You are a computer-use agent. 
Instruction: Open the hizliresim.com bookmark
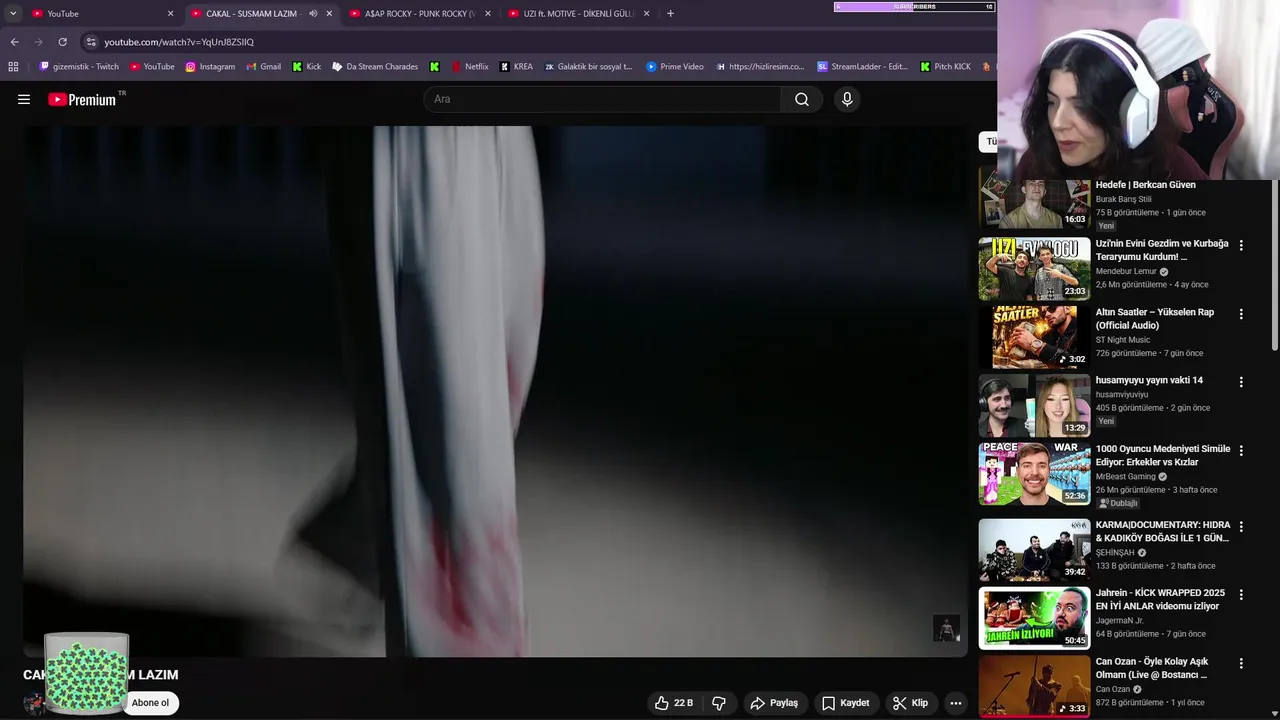click(x=760, y=67)
